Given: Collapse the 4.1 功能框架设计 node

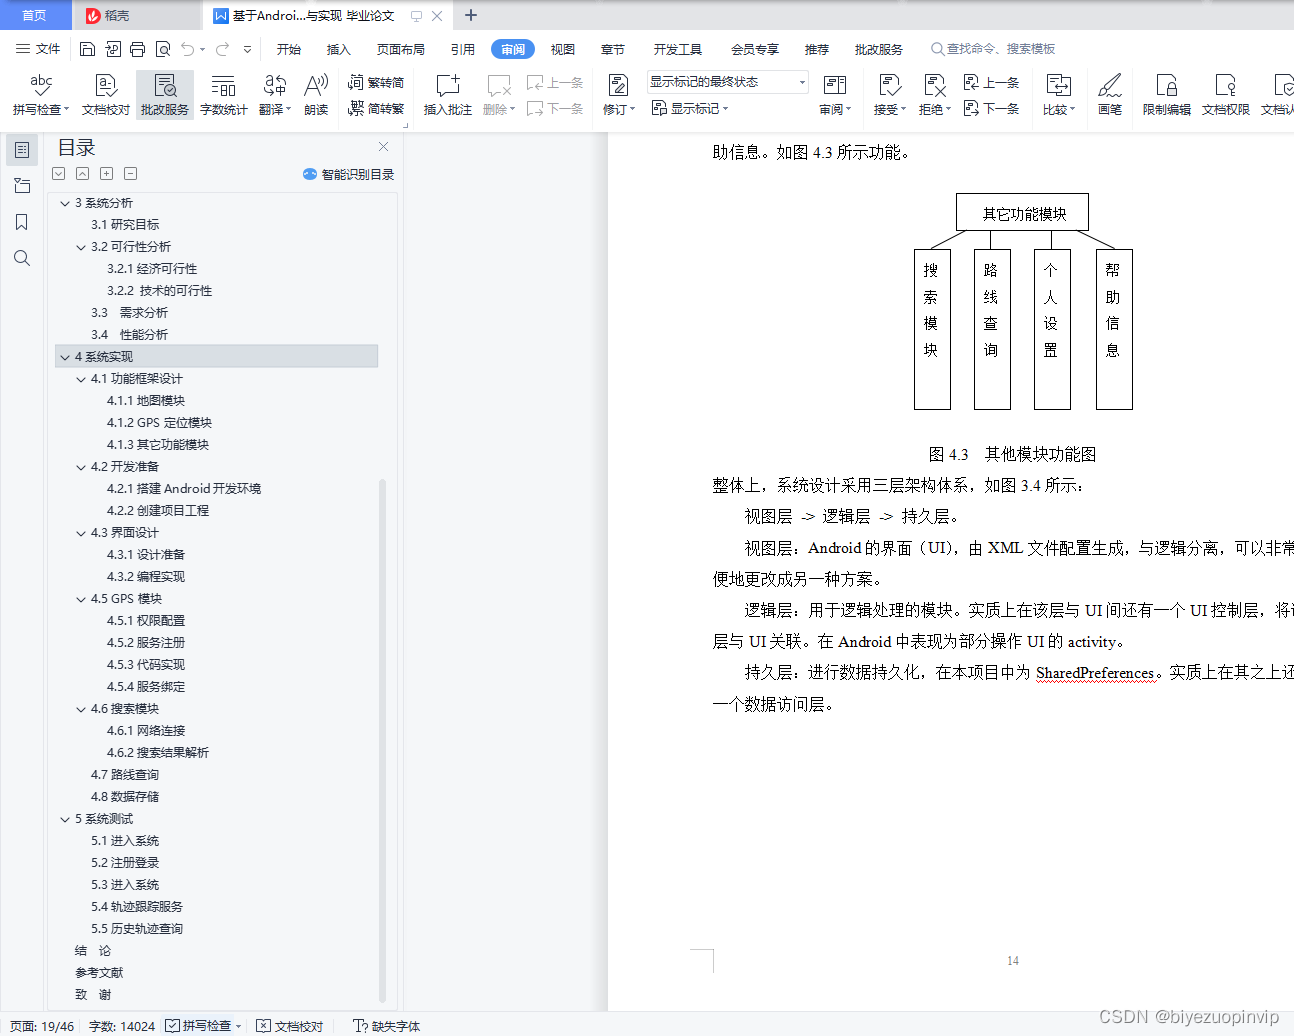Looking at the screenshot, I should pos(81,379).
